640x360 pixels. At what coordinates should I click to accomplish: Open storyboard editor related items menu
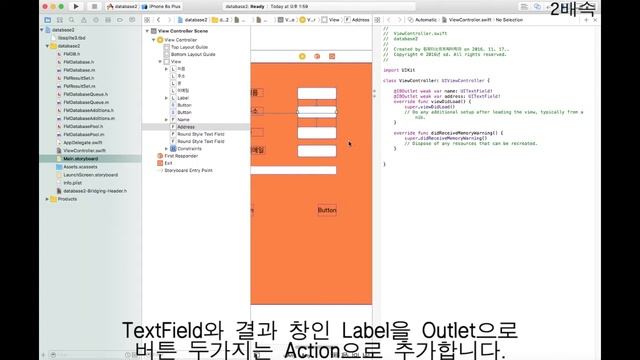coord(147,20)
